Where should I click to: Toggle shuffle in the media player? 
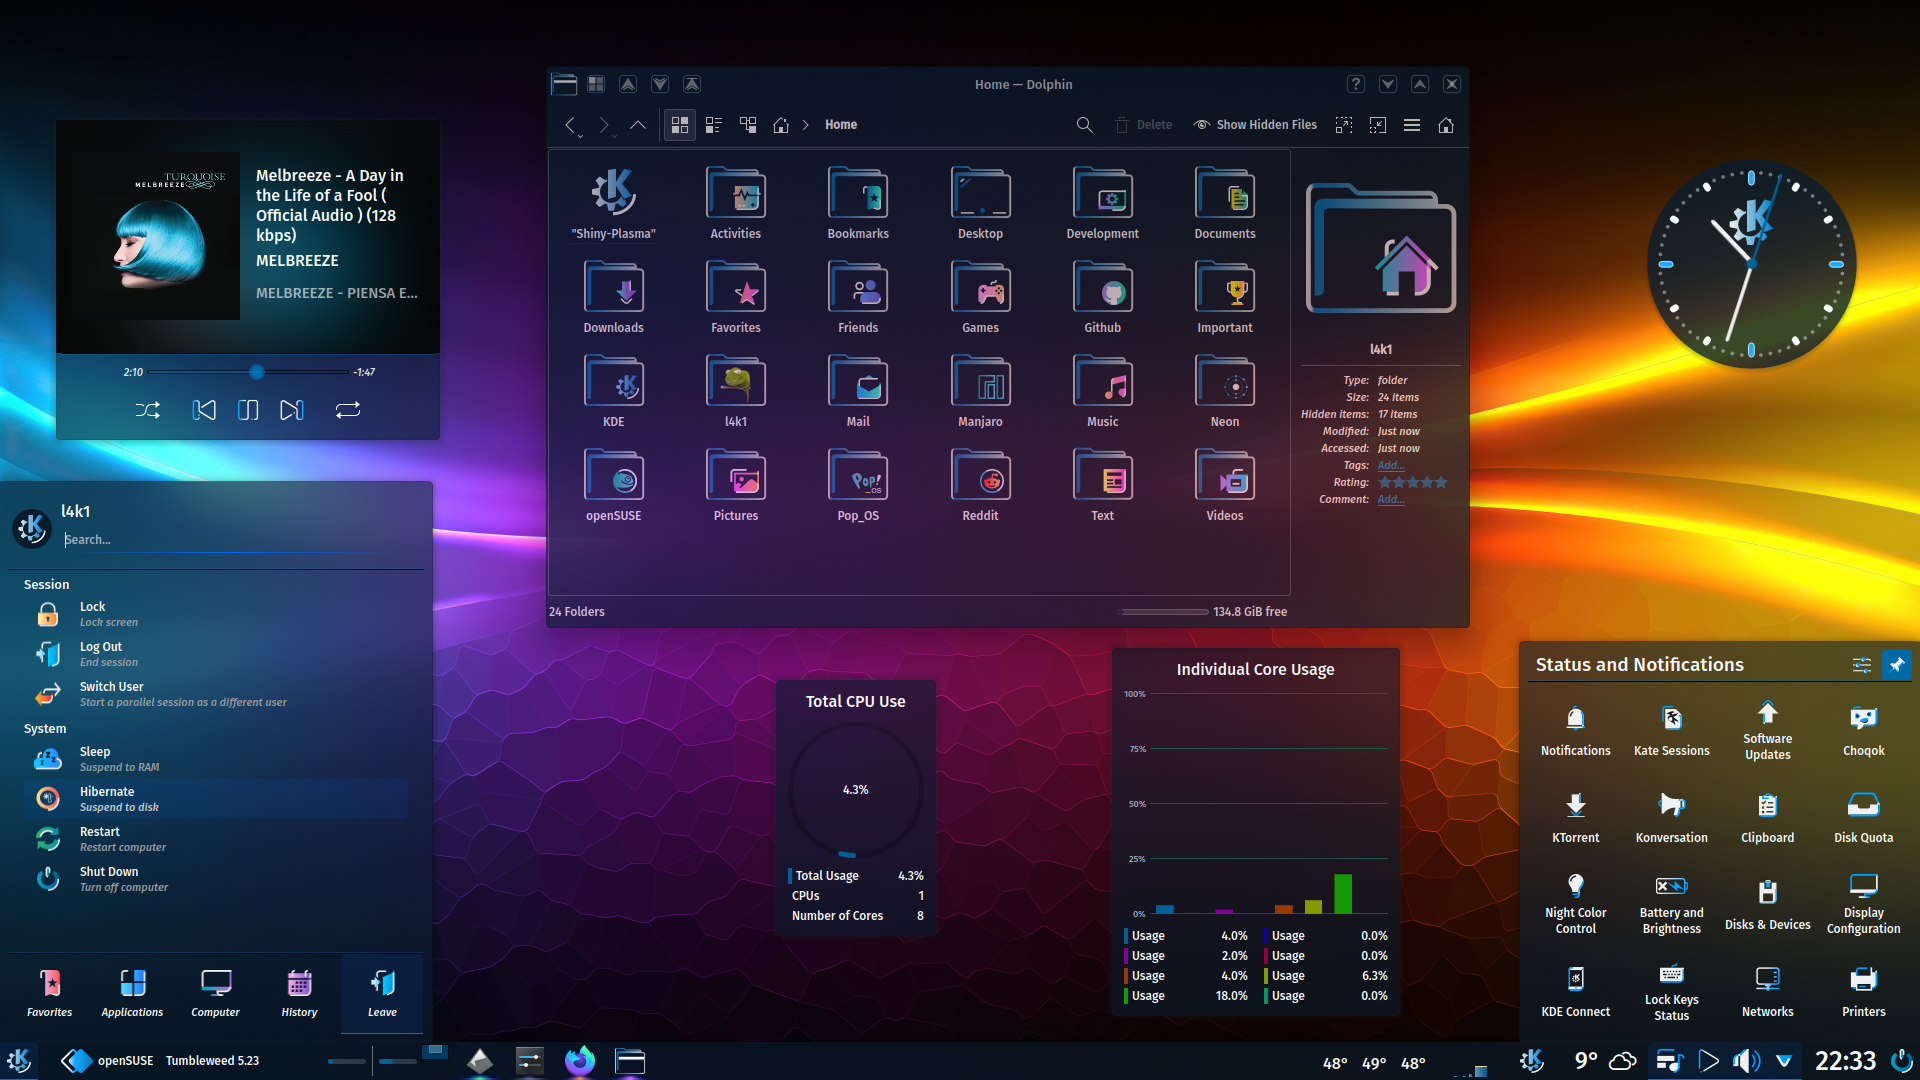(147, 410)
